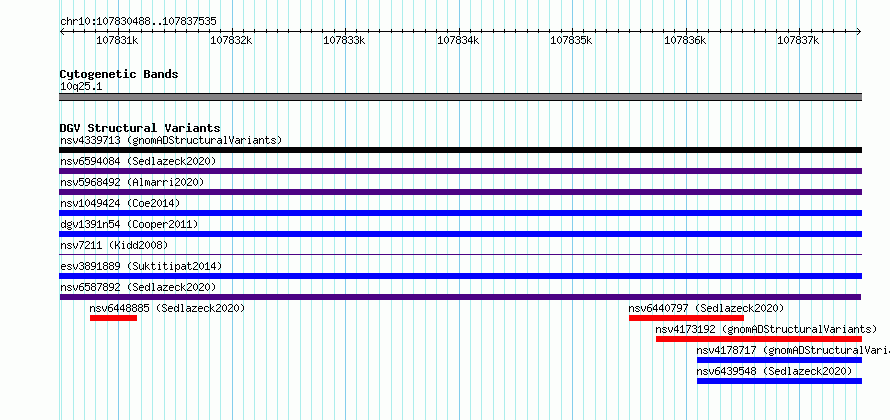Image resolution: width=890 pixels, height=420 pixels.
Task: Click the nsv4339713 gnomADStructuralVariants label
Action: coord(171,140)
